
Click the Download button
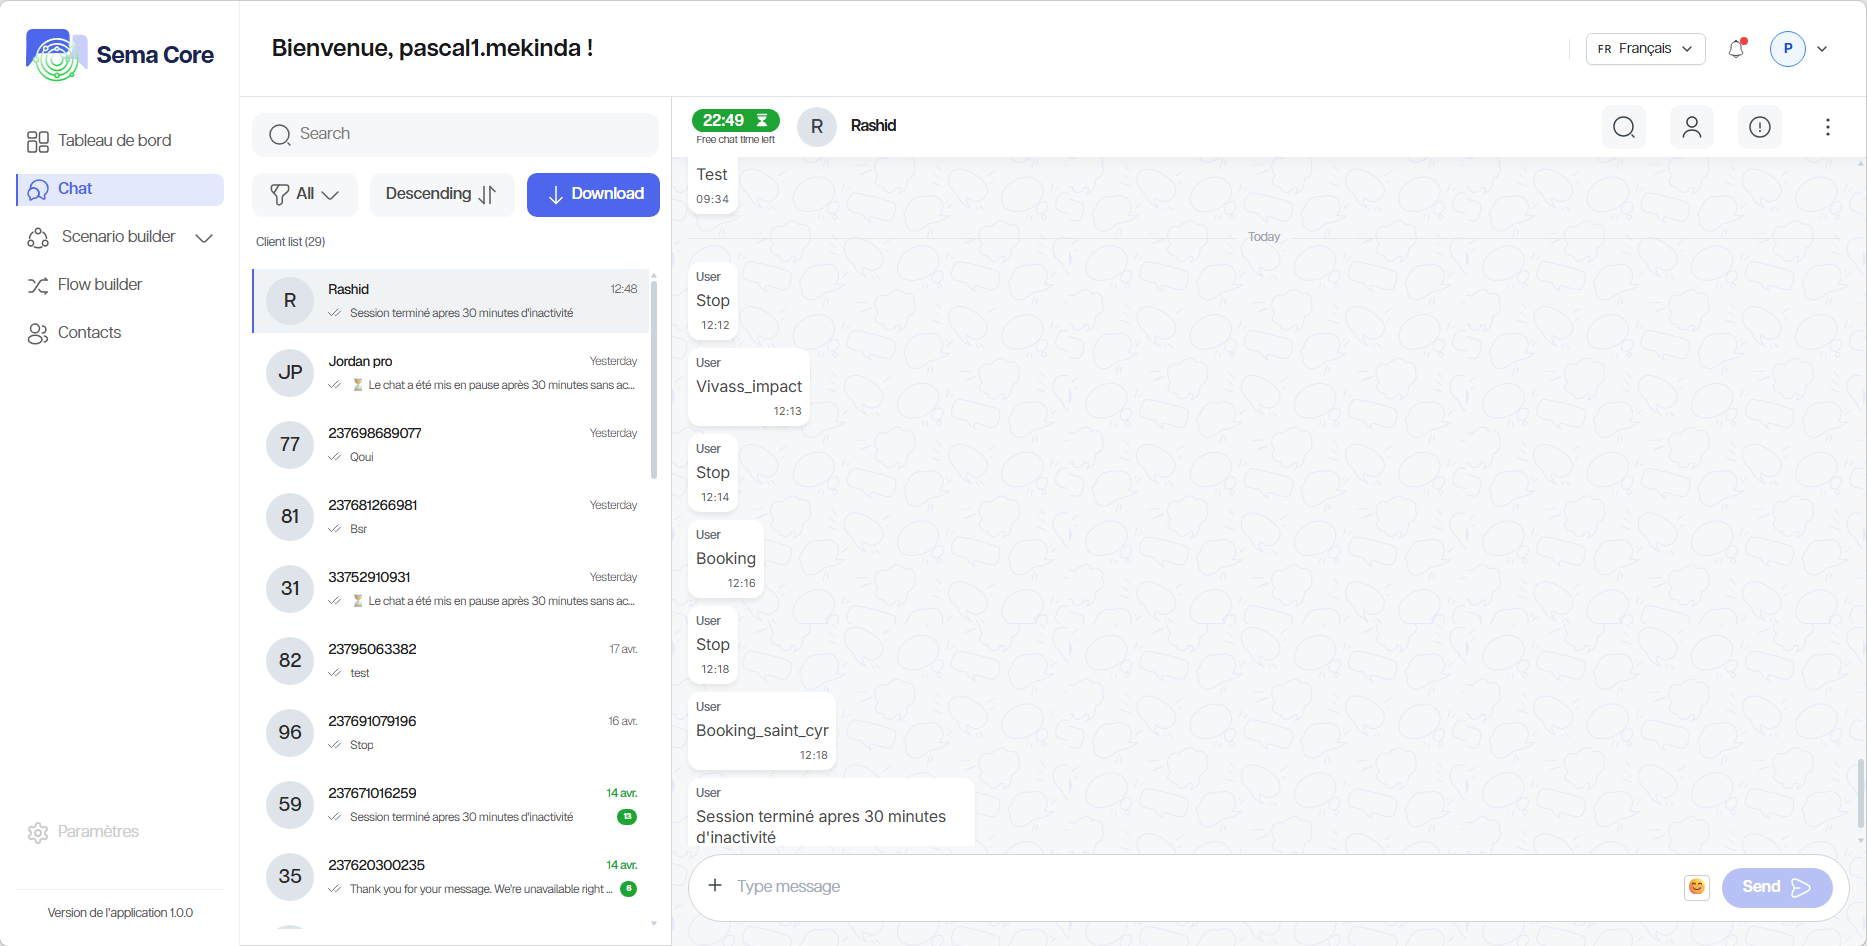click(x=593, y=194)
